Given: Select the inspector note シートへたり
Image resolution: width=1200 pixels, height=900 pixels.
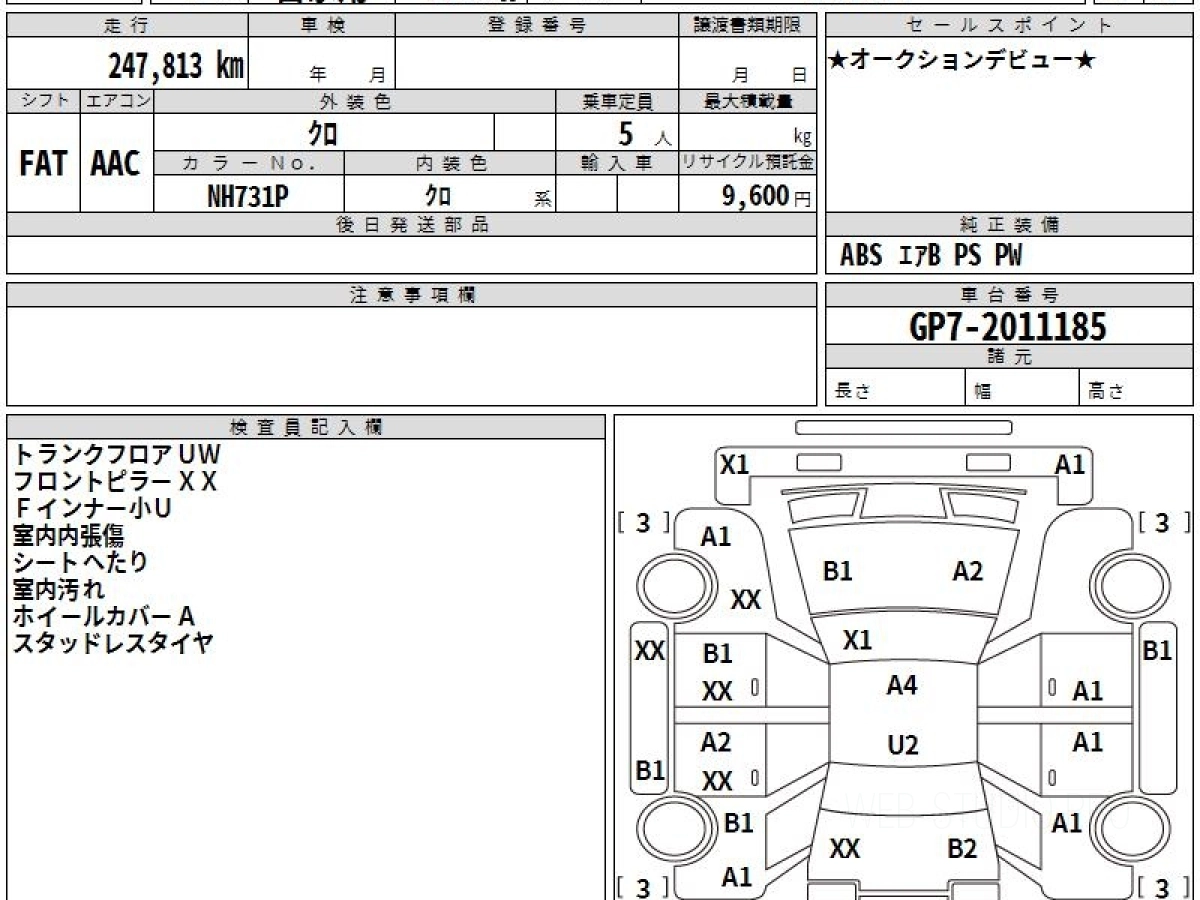Looking at the screenshot, I should (80, 562).
